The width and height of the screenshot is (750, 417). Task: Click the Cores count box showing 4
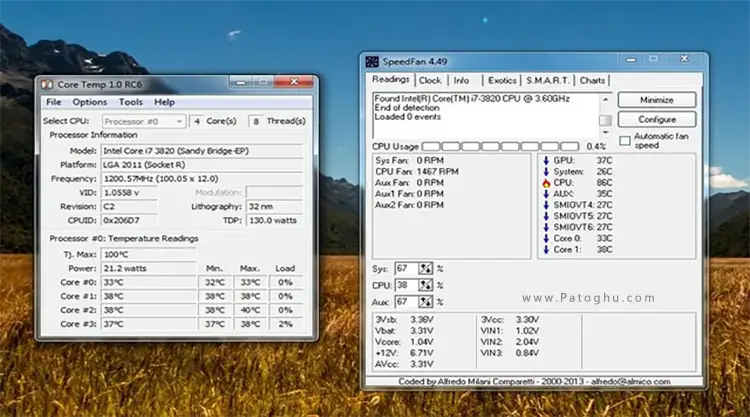click(x=197, y=121)
